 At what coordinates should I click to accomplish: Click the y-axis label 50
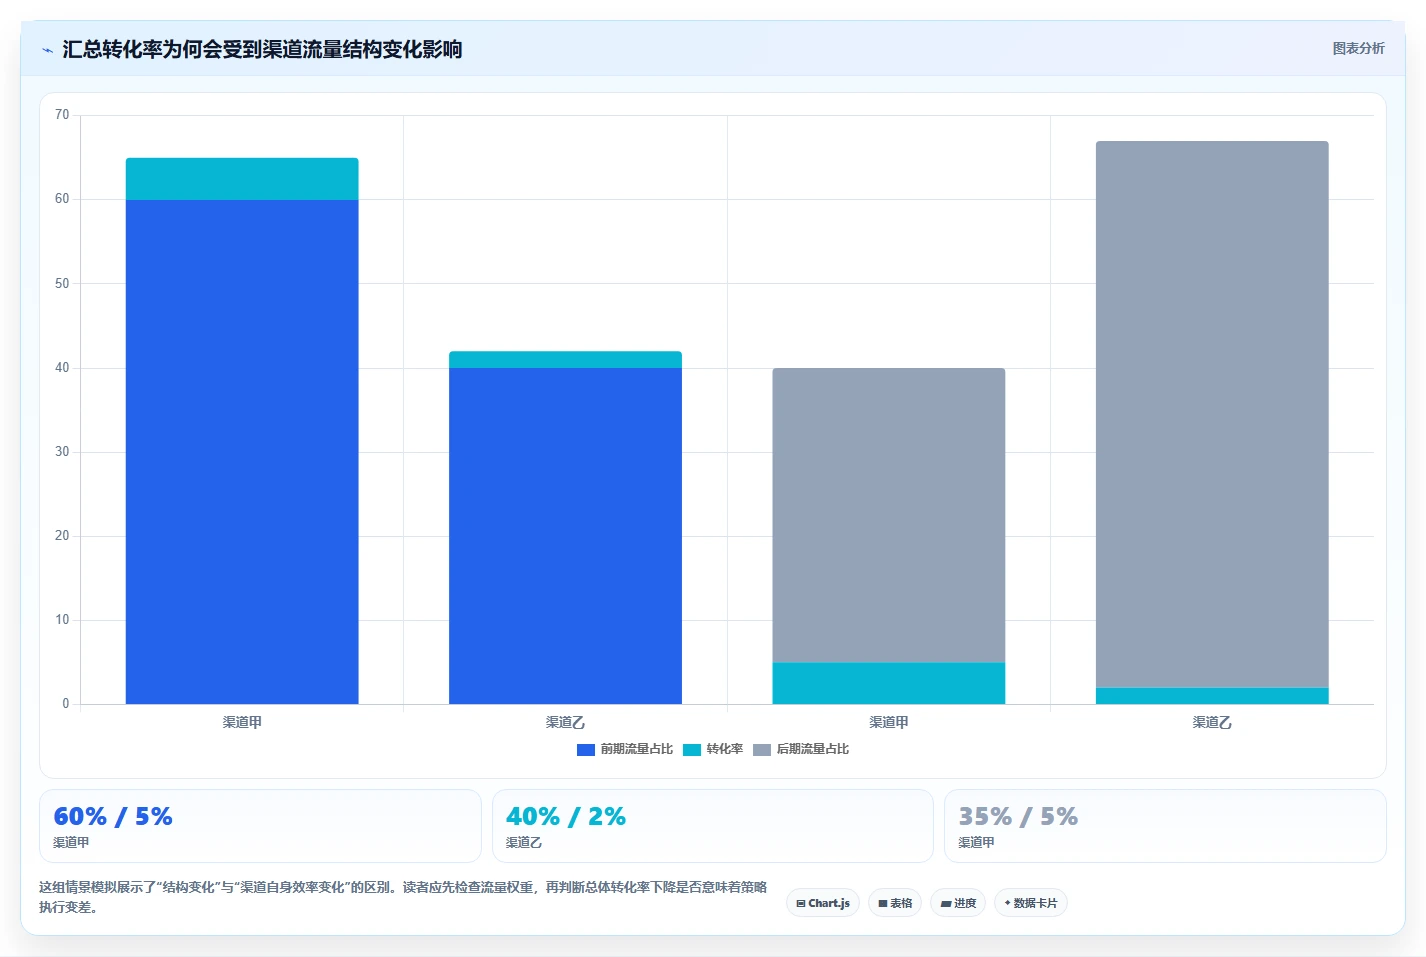[x=62, y=283]
